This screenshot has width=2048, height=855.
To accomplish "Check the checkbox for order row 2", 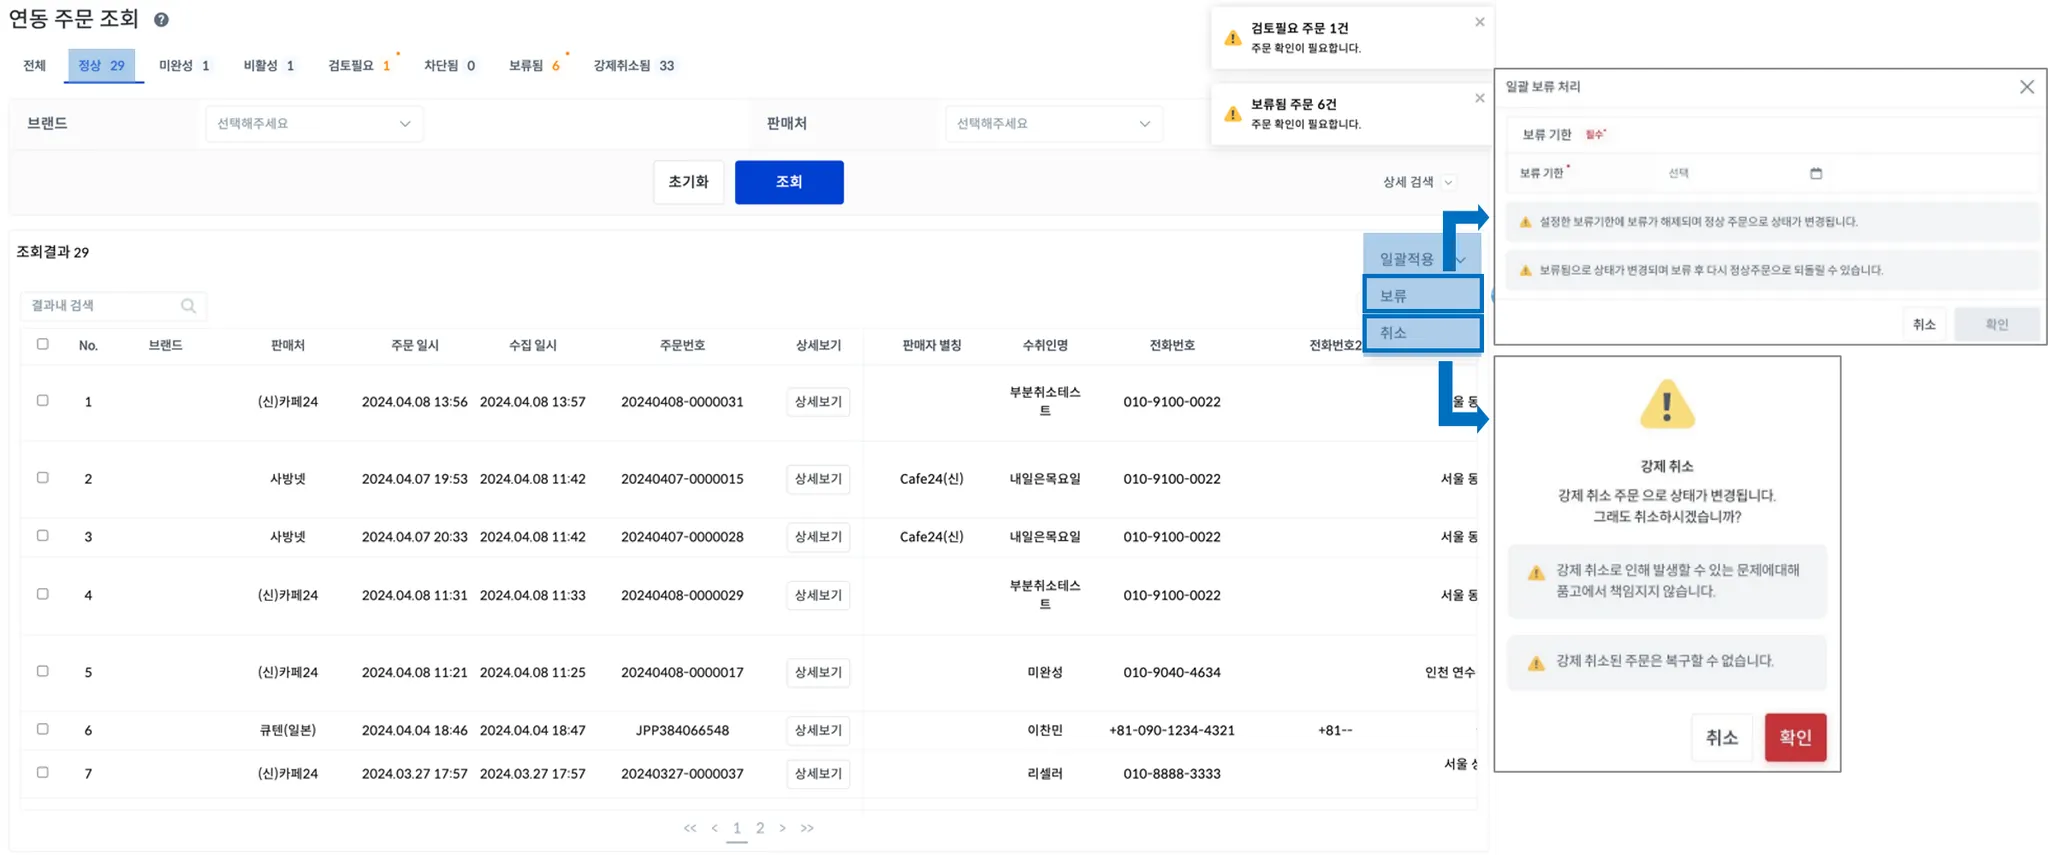I will (42, 477).
